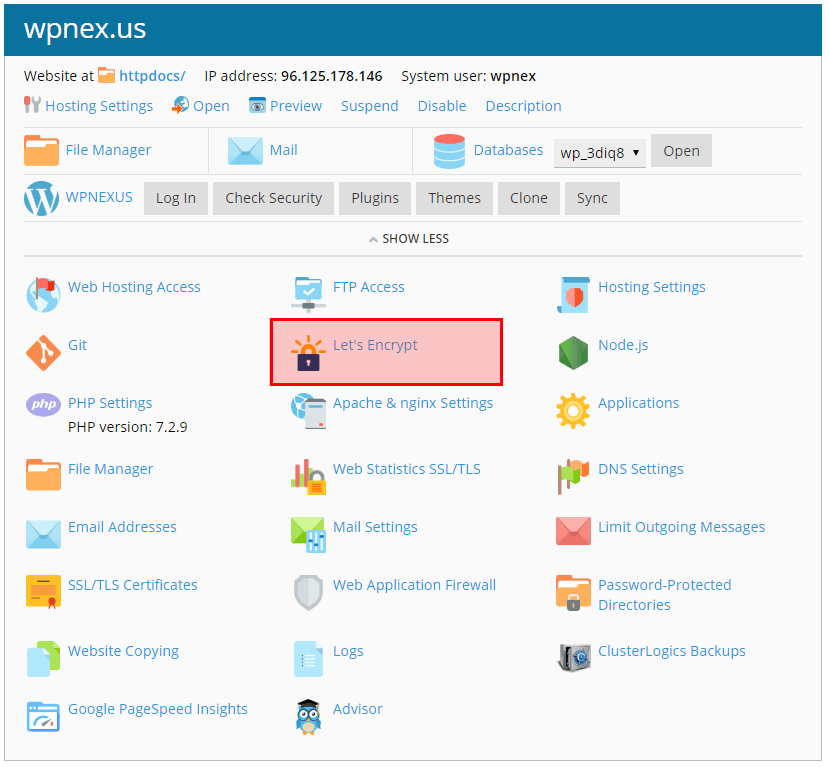Open the Node.js hexagon icon
Image resolution: width=829 pixels, height=767 pixels.
click(574, 353)
